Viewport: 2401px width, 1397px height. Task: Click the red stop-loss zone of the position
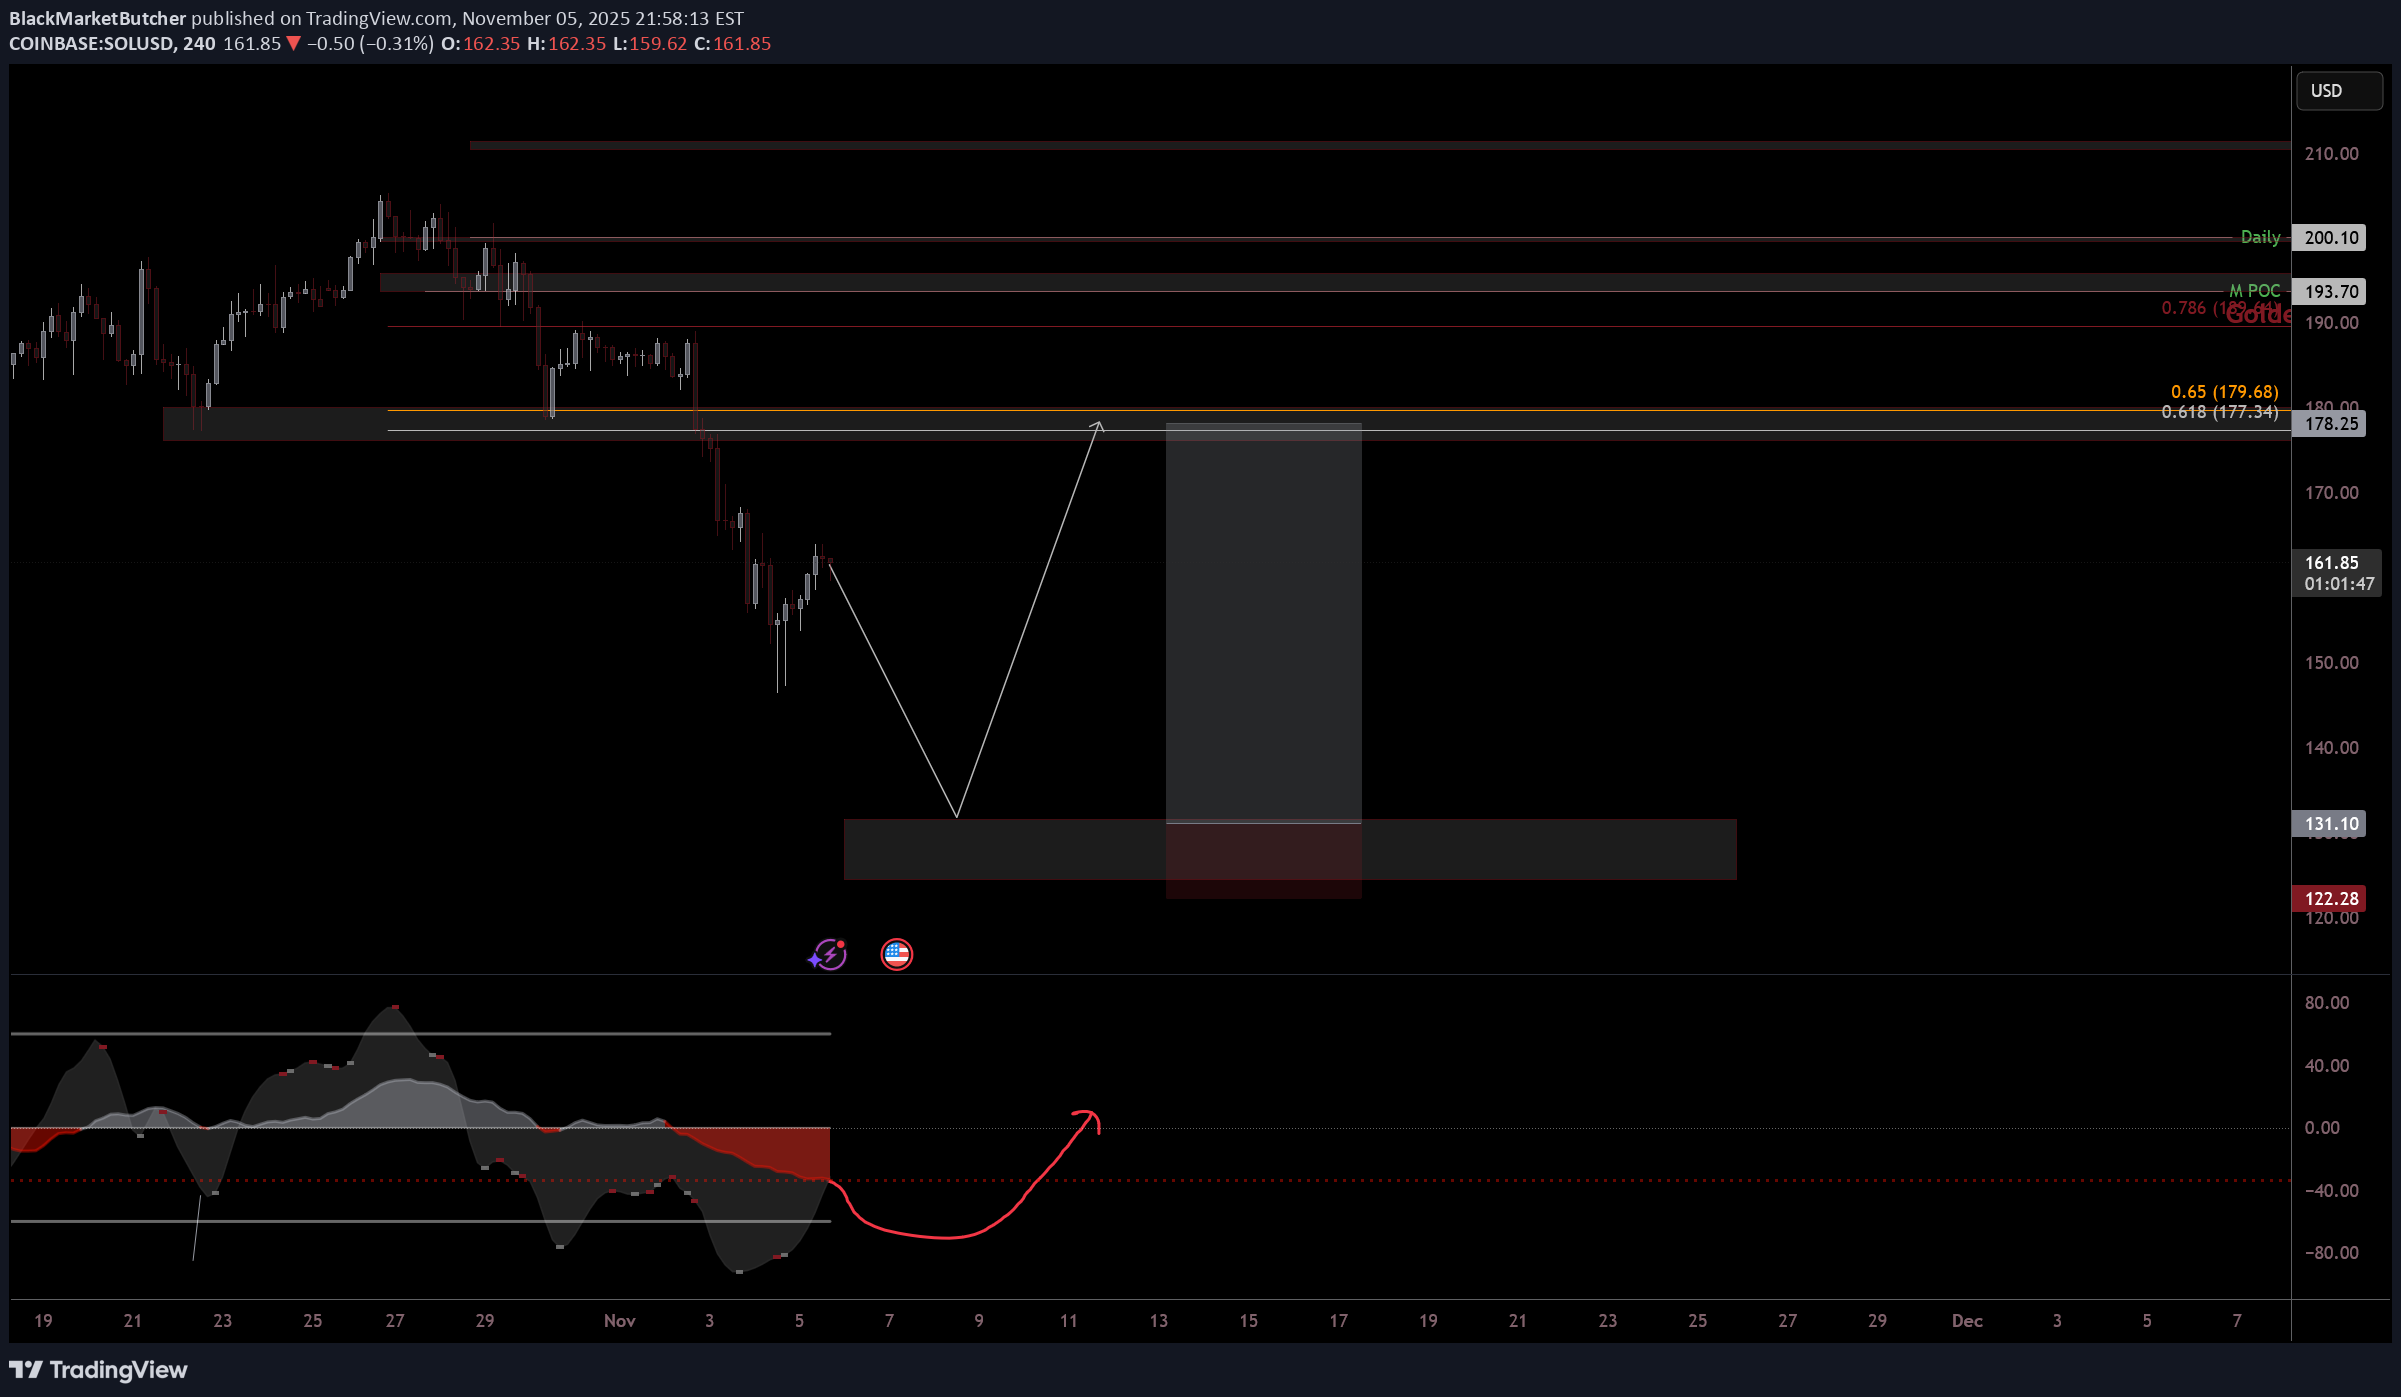(x=1263, y=861)
